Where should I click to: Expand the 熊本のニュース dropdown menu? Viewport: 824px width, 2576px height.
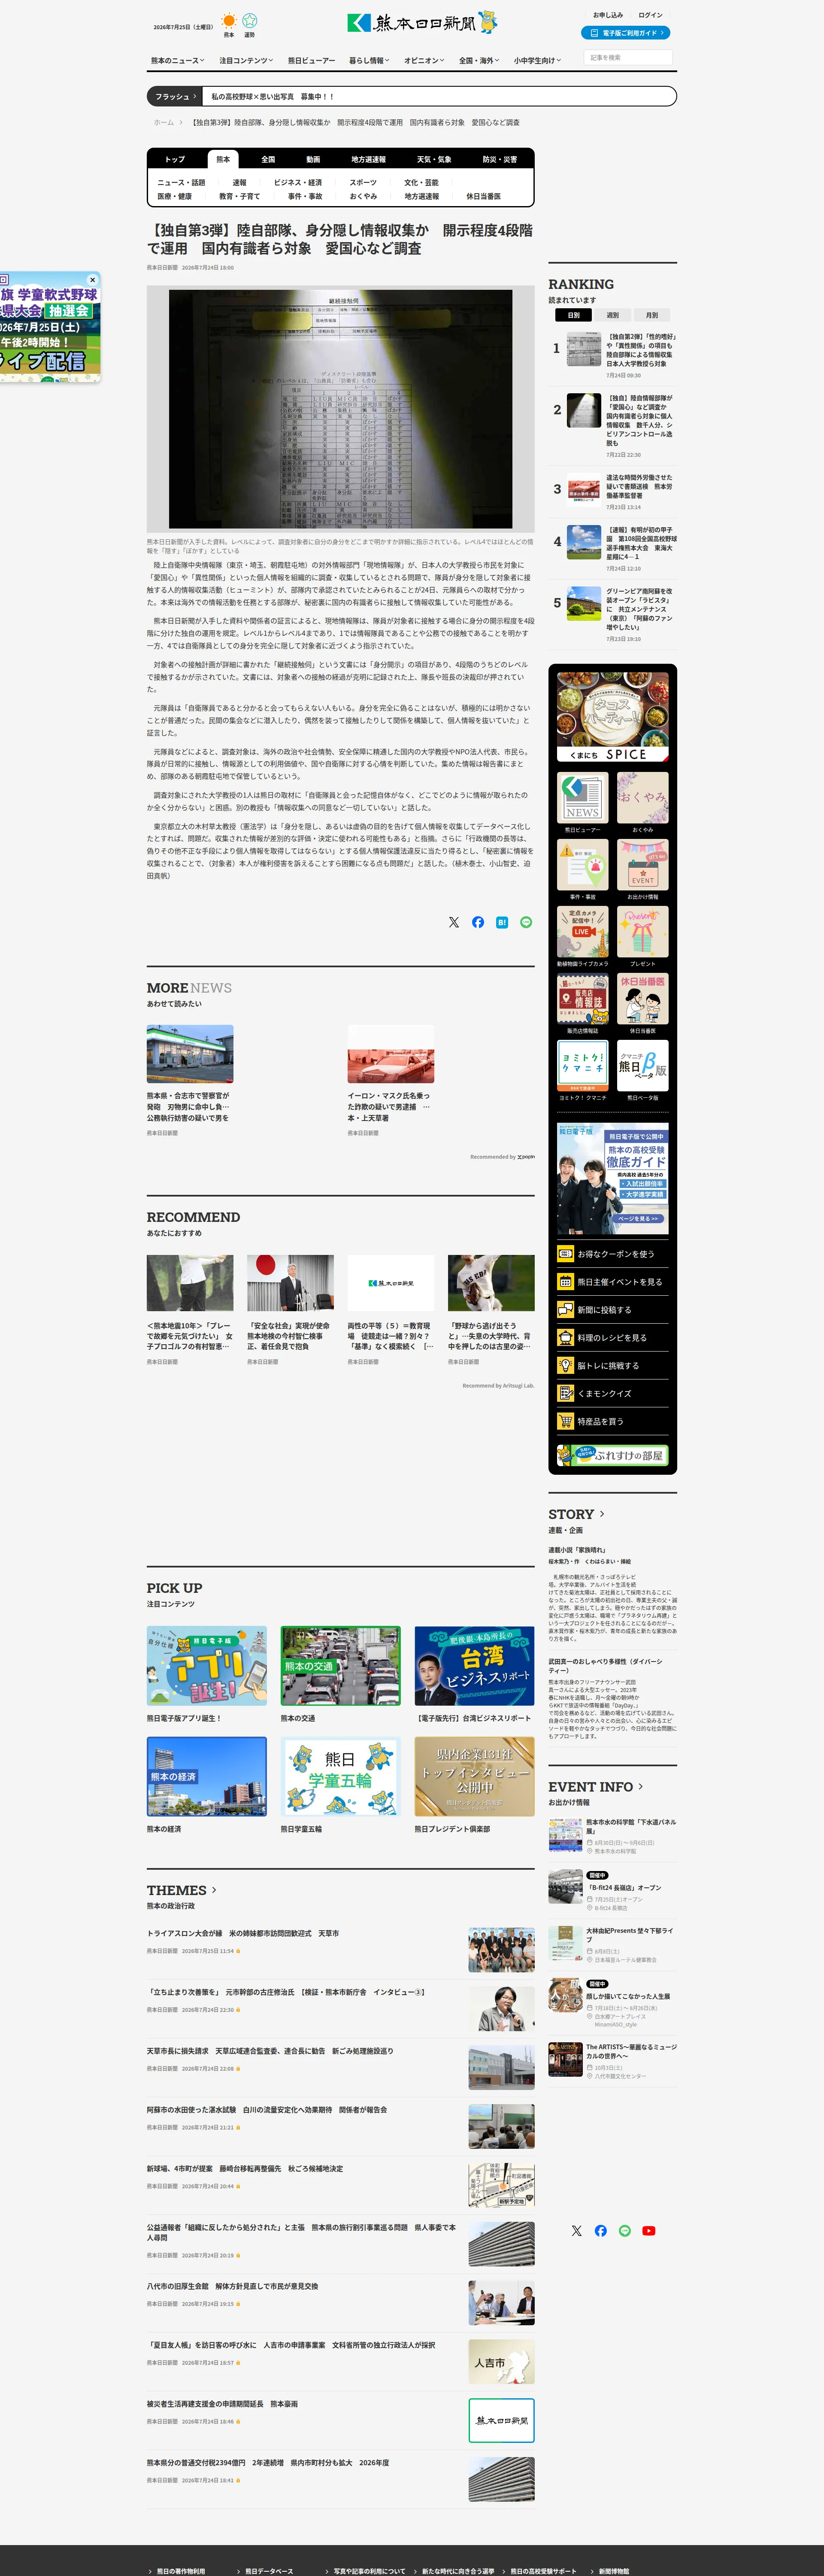(177, 61)
